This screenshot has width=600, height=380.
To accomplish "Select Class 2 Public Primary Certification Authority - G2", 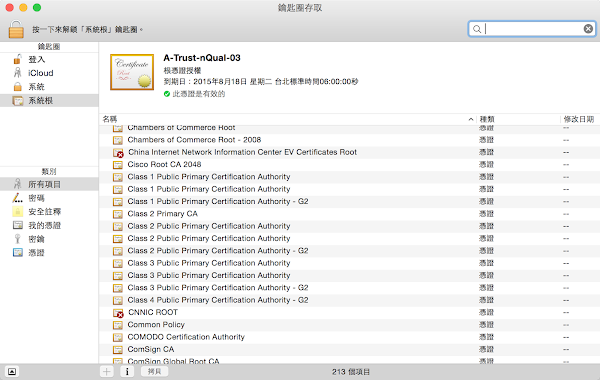I will (x=349, y=251).
